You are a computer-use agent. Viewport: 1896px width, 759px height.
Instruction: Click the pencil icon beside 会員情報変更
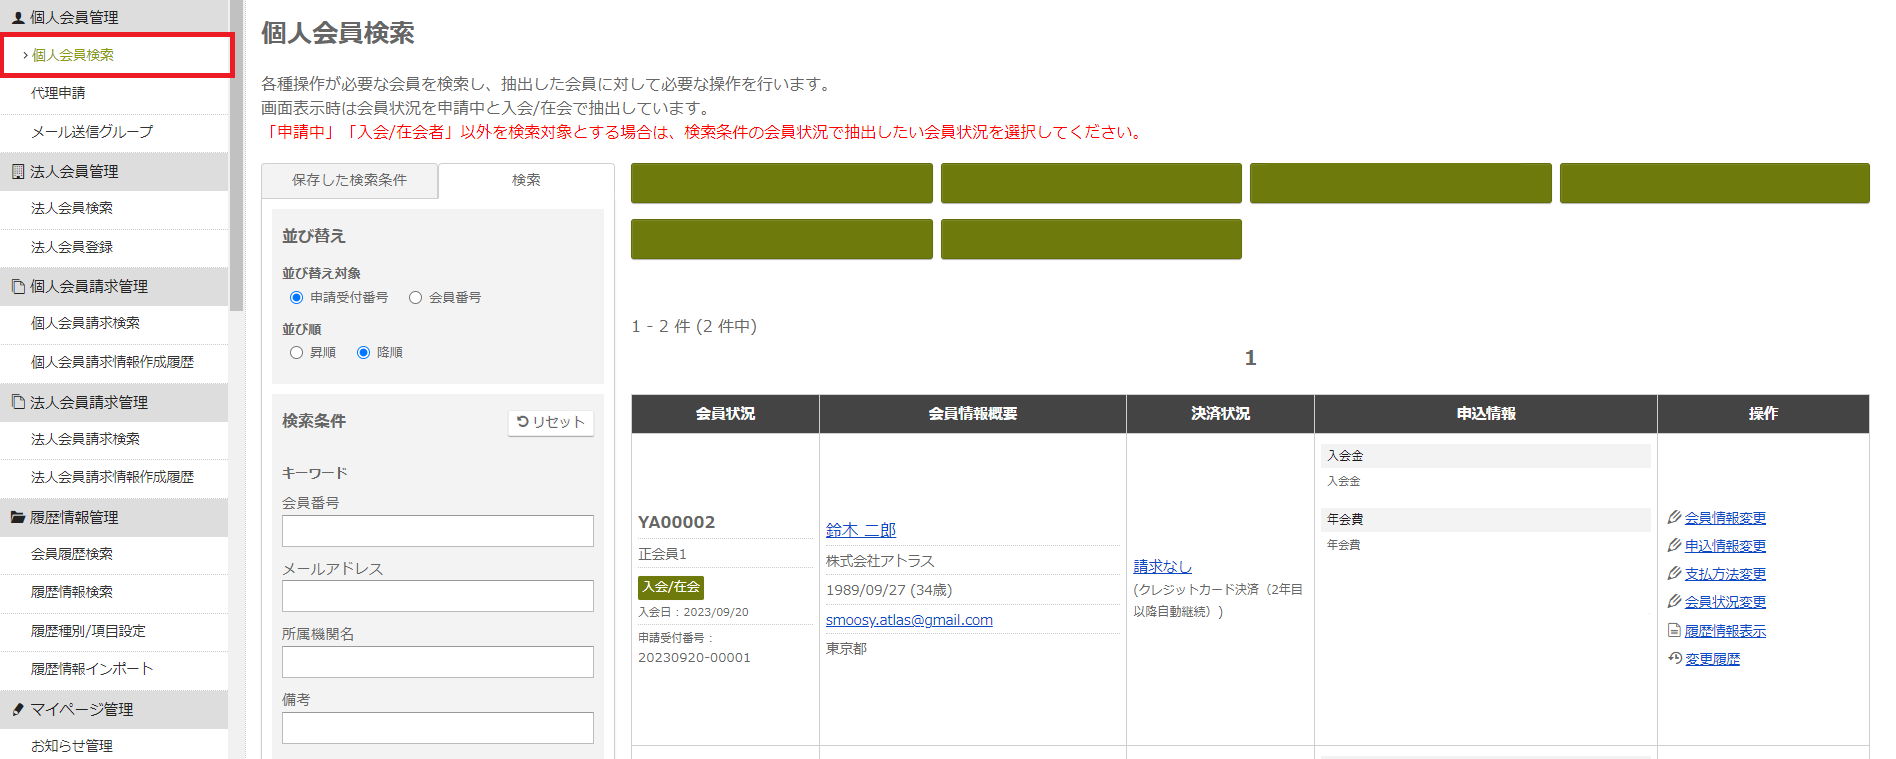coord(1674,517)
